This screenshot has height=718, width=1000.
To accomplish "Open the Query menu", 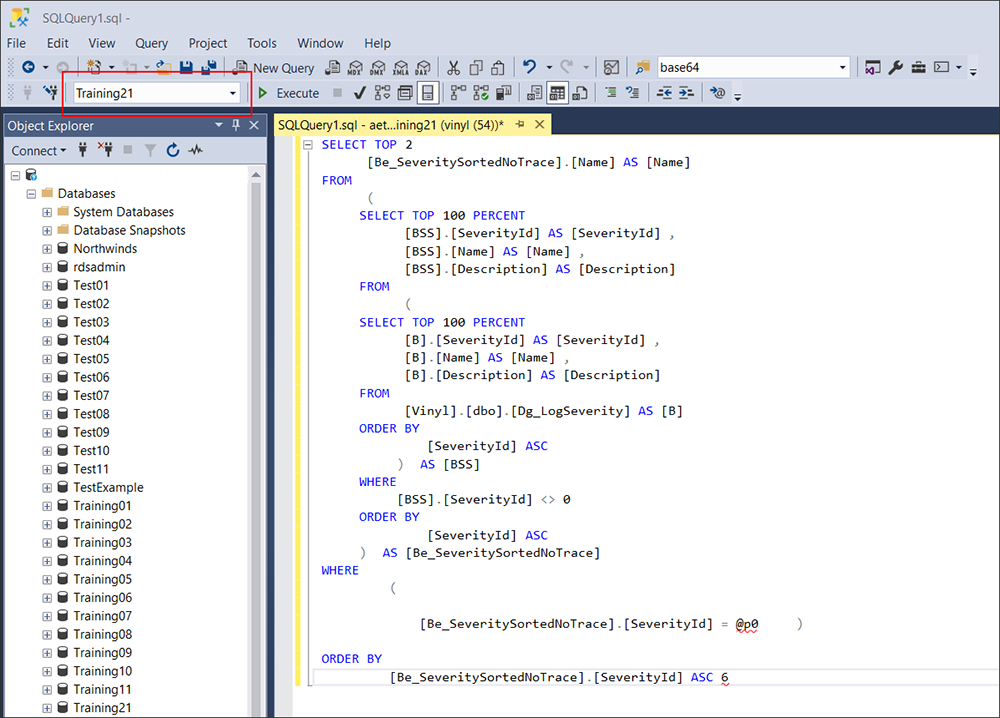I will pyautogui.click(x=151, y=43).
